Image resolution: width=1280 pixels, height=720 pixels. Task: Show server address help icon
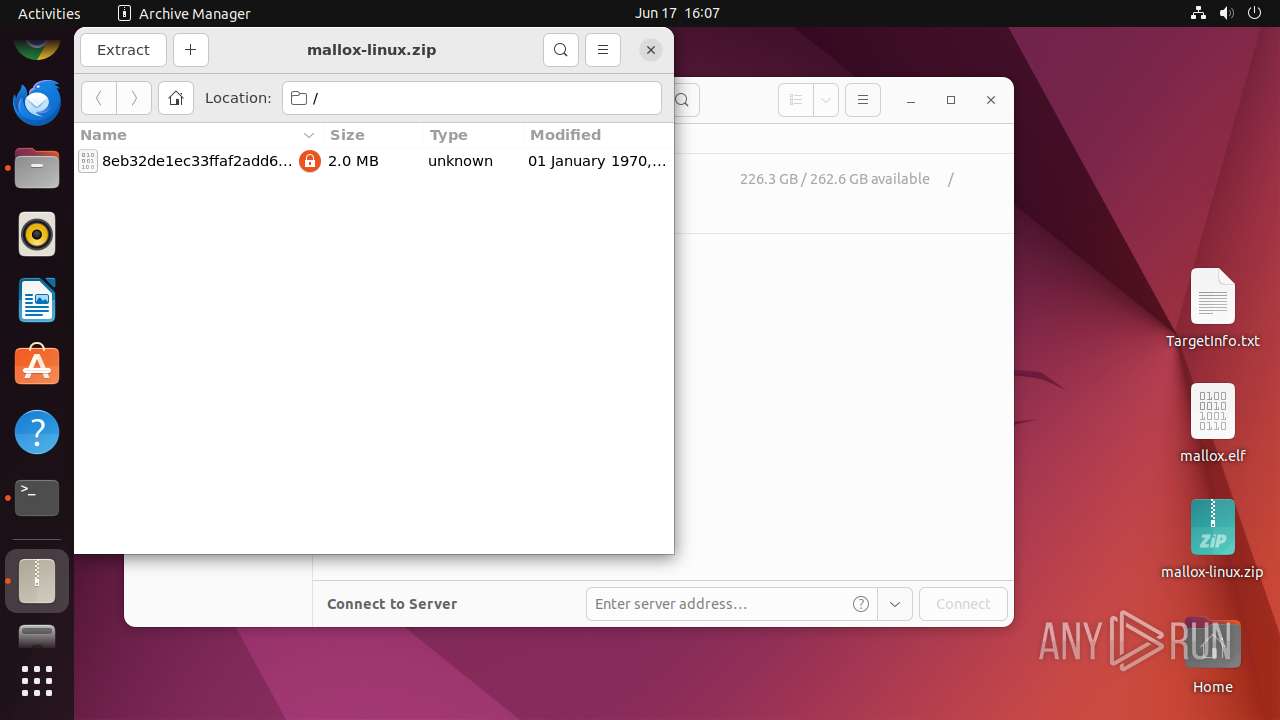click(860, 604)
